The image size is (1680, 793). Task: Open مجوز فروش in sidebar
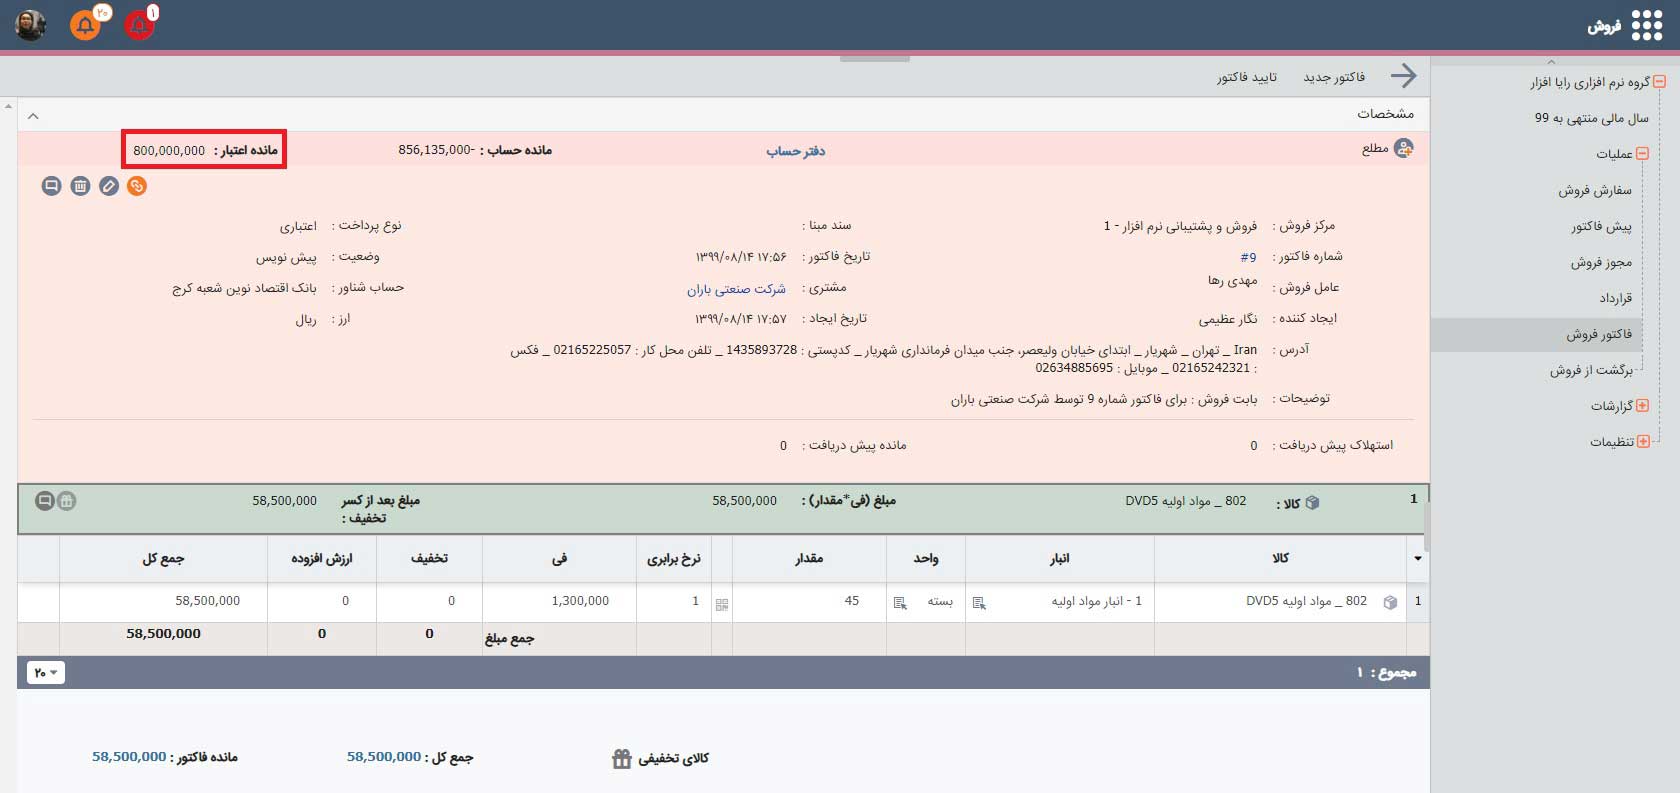pyautogui.click(x=1601, y=262)
